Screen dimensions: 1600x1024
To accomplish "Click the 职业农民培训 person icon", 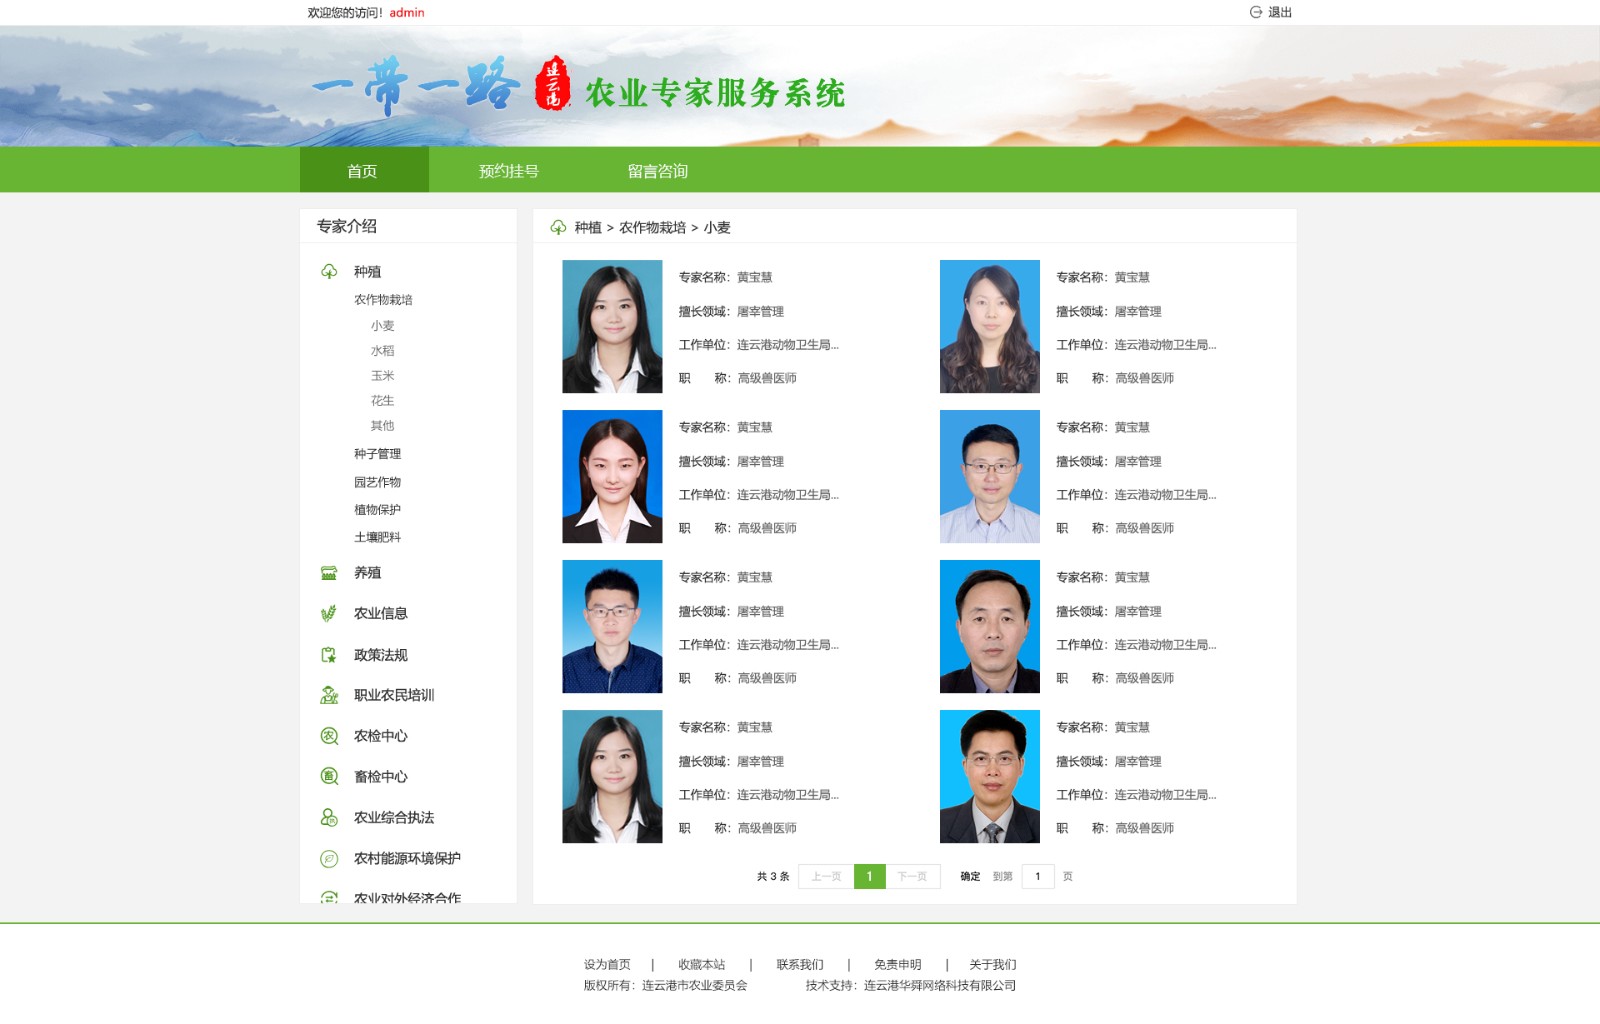I will (x=329, y=695).
